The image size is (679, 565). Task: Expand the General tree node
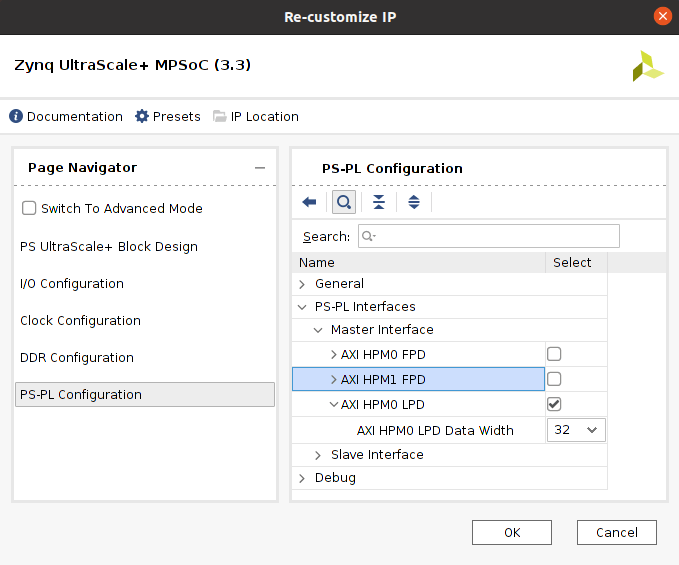tap(302, 284)
